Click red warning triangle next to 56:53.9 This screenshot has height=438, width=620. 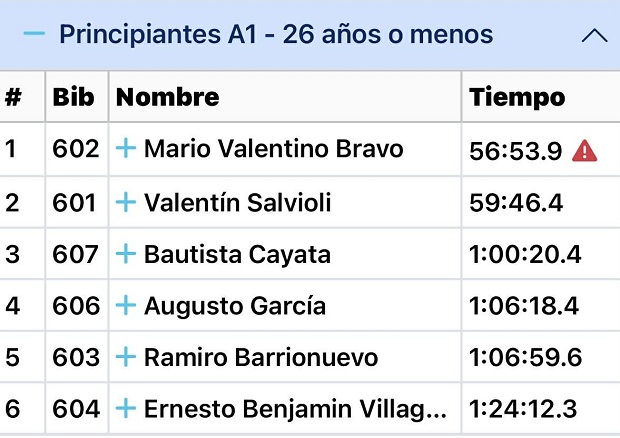click(x=584, y=151)
